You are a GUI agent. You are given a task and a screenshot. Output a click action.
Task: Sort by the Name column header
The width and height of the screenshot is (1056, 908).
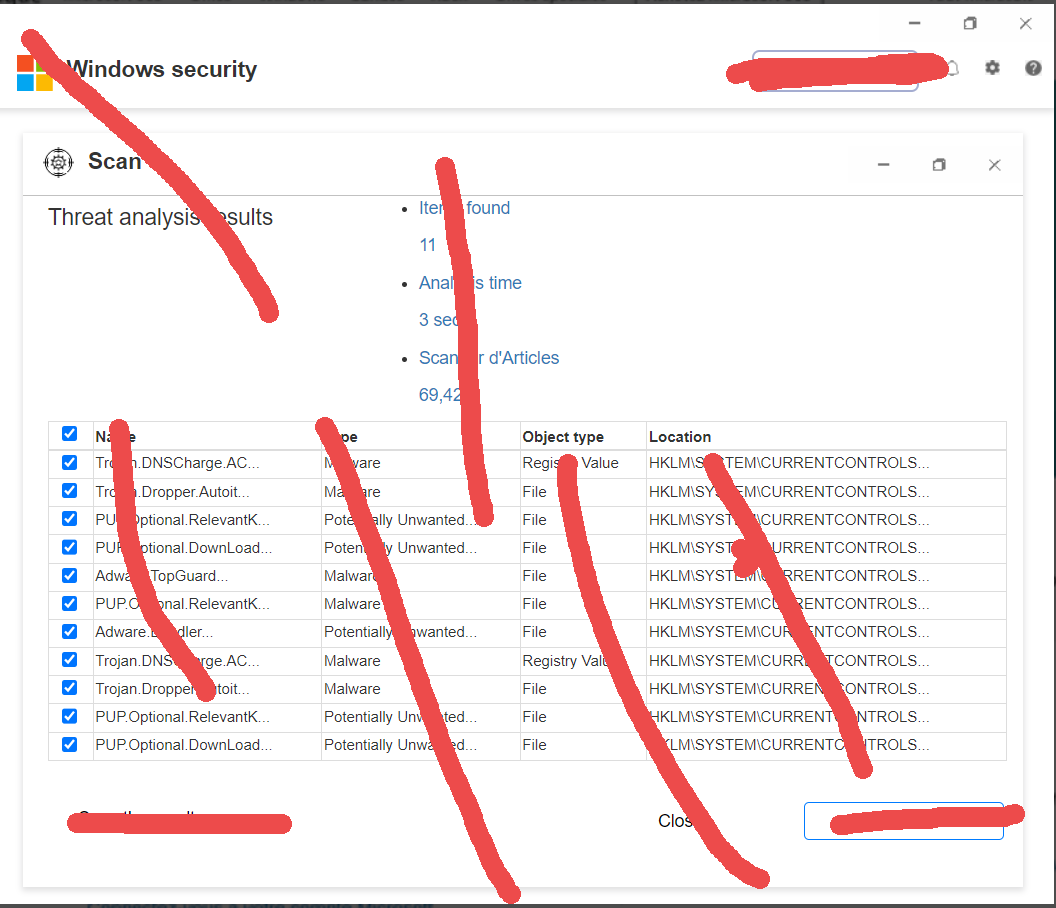[115, 436]
